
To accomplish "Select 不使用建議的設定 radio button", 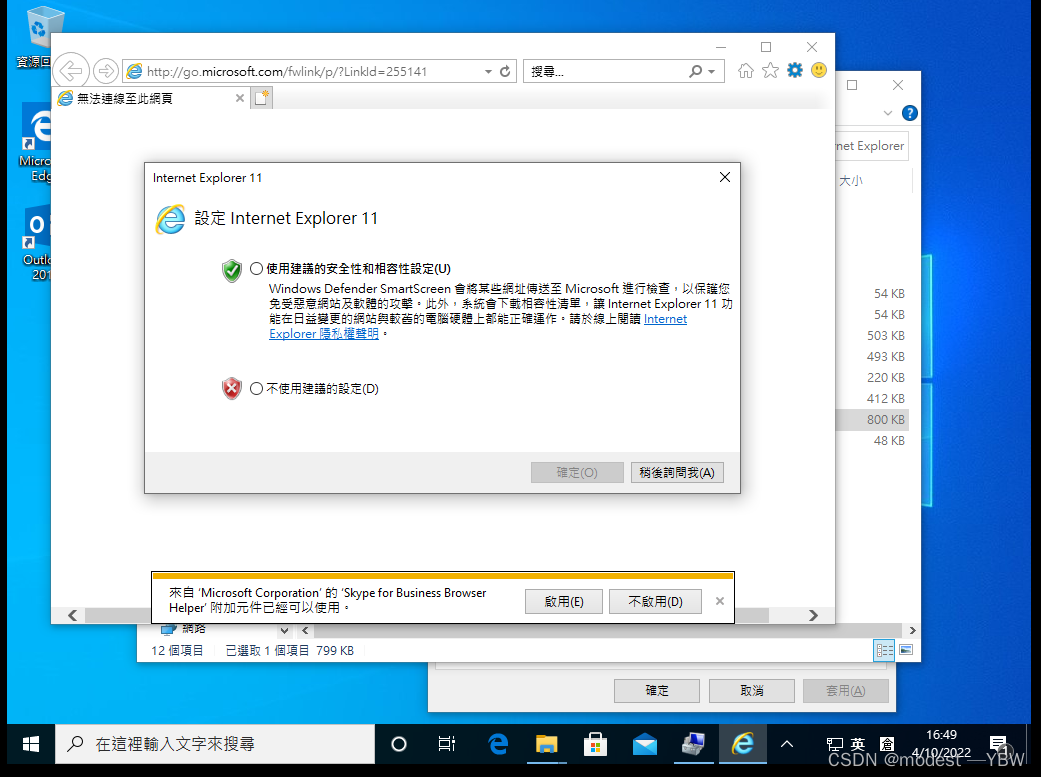I will point(256,388).
